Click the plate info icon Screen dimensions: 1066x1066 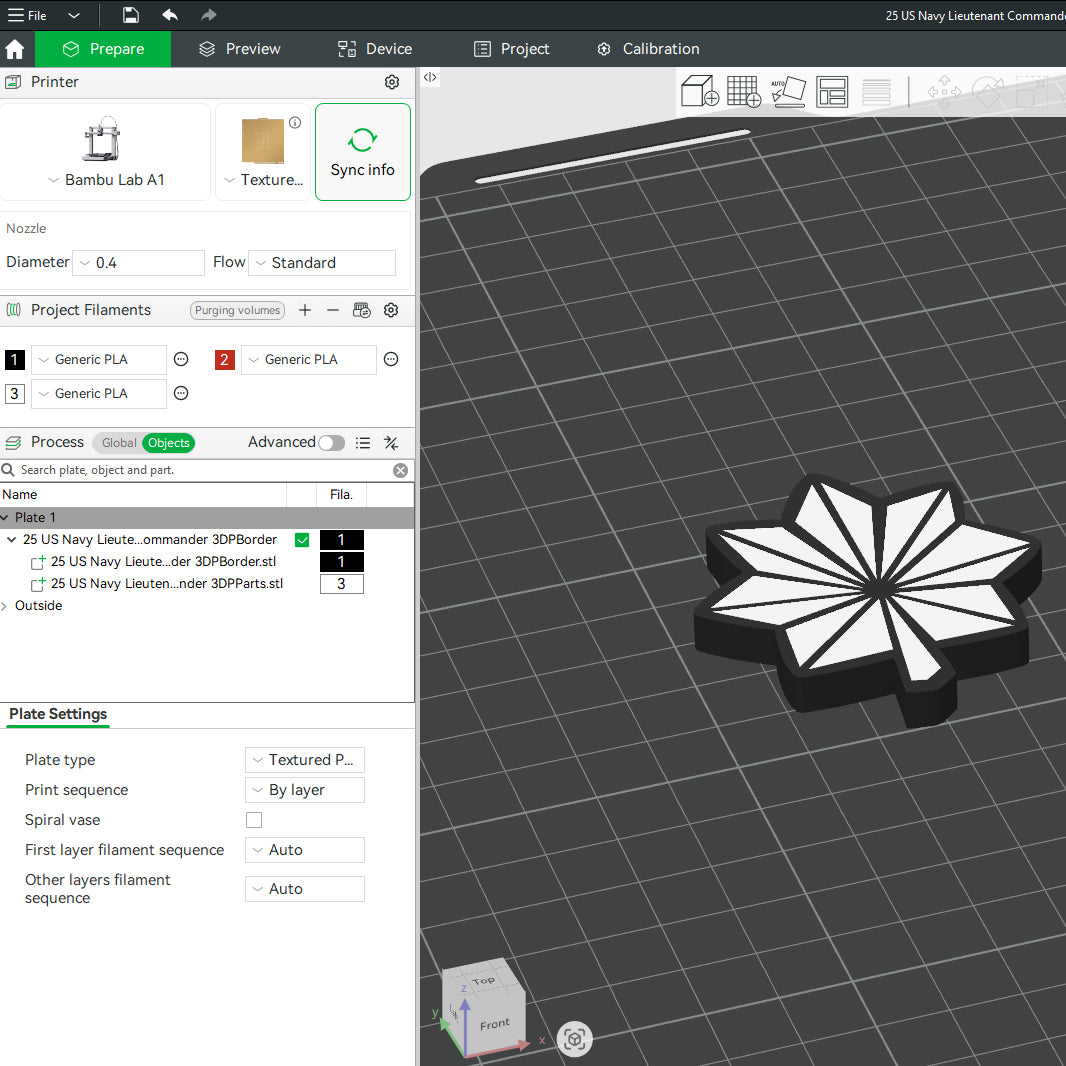(x=295, y=122)
